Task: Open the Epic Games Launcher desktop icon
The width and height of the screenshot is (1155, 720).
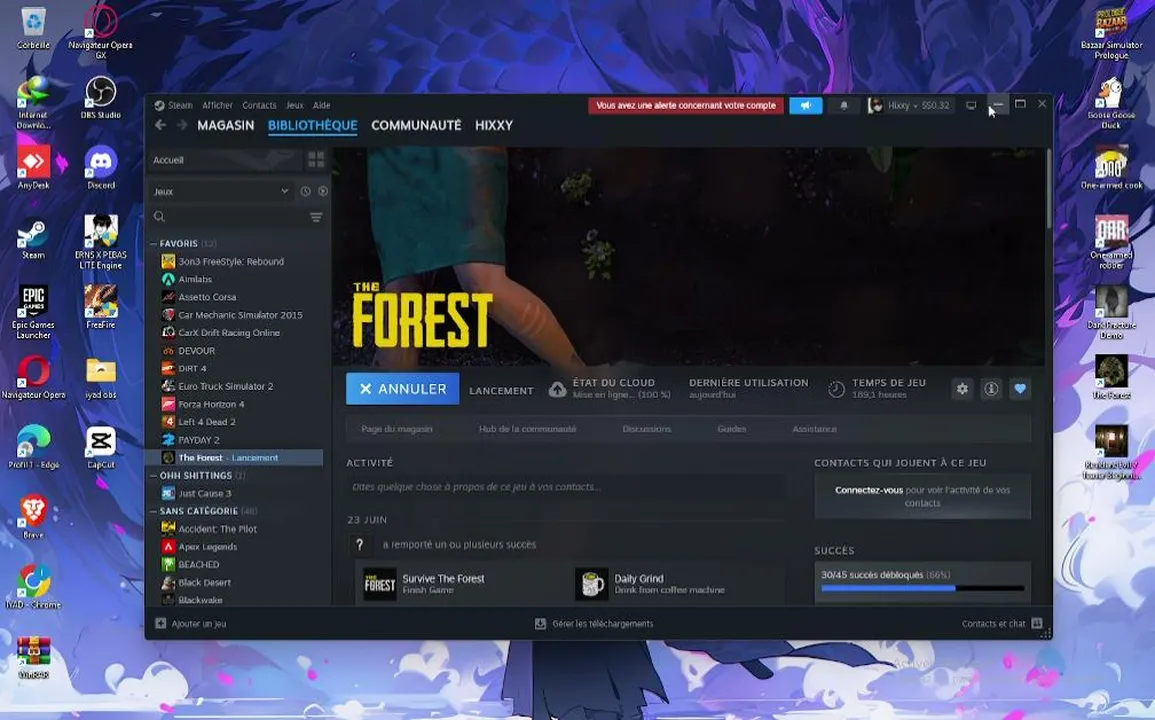Action: (33, 312)
